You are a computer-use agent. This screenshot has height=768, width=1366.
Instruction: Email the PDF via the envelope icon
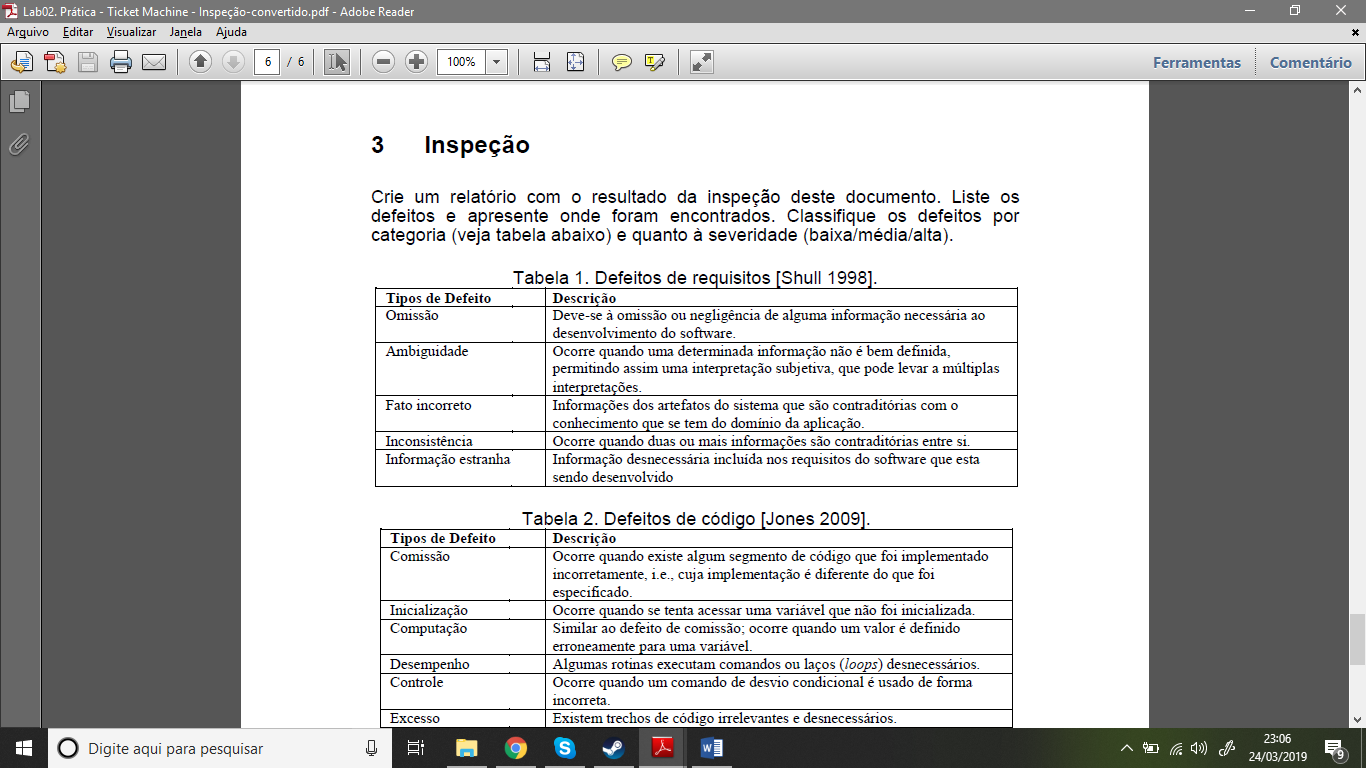click(x=152, y=61)
